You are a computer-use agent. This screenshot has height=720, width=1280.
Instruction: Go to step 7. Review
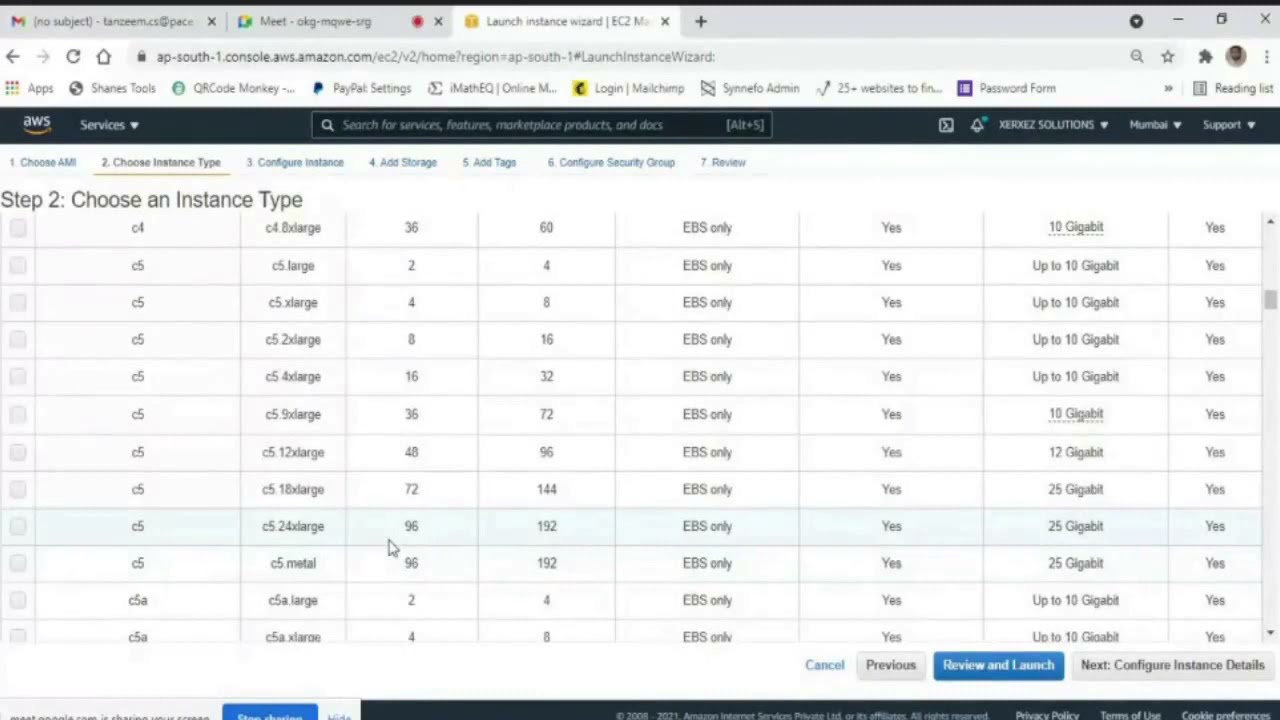click(723, 162)
